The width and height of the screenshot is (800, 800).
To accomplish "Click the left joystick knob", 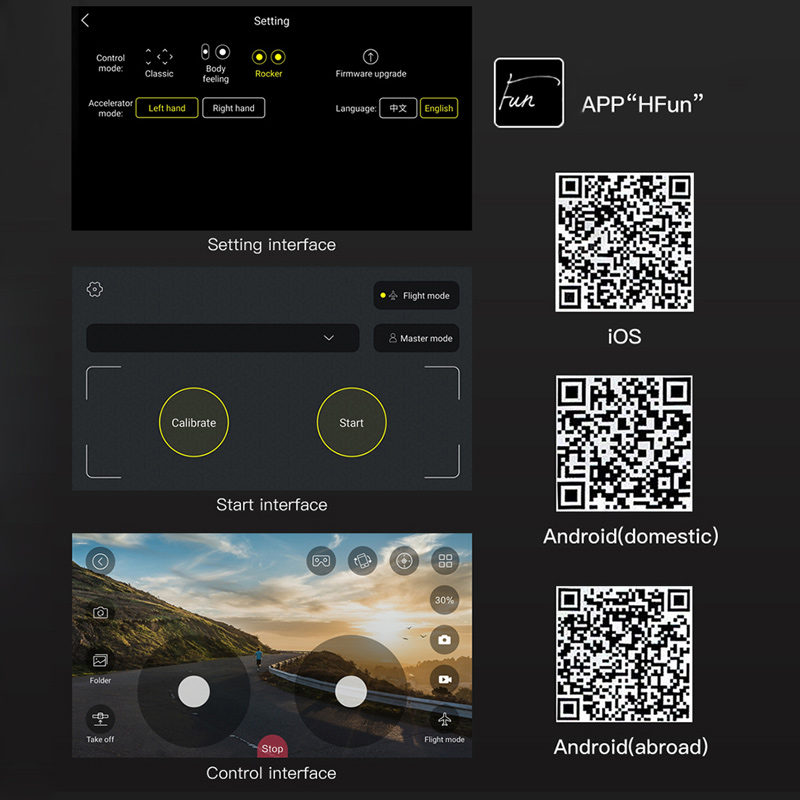I will point(194,692).
